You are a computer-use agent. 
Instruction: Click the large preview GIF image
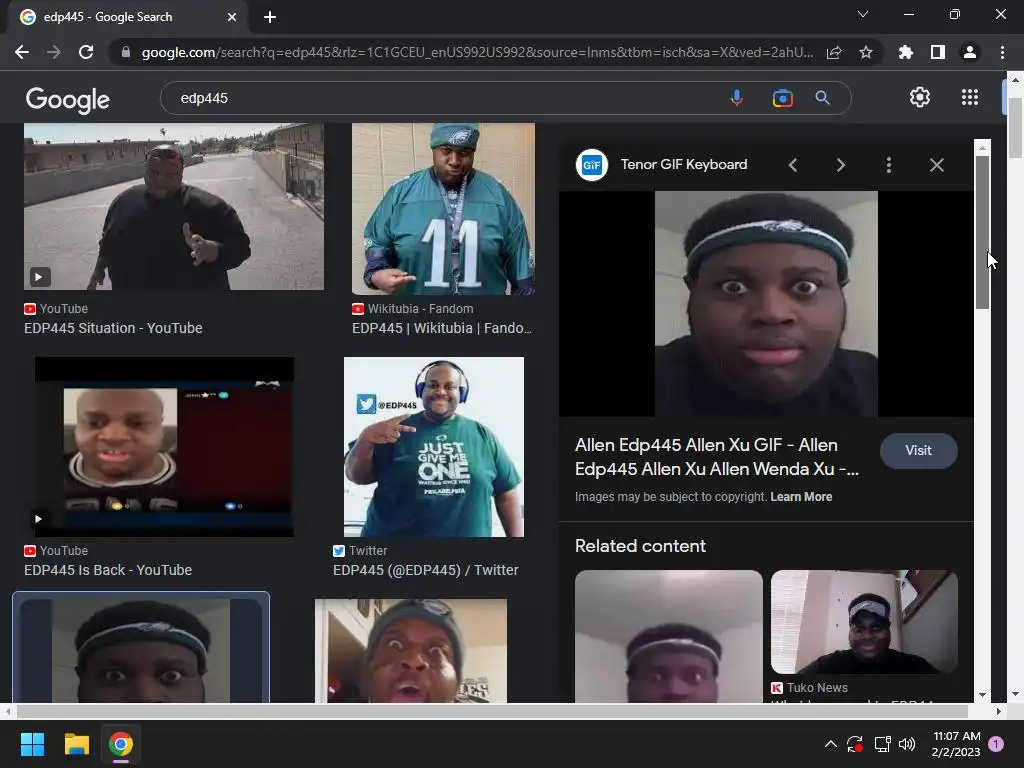point(766,304)
